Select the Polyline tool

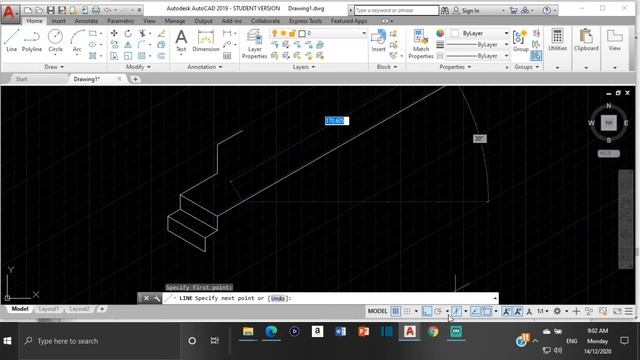coord(32,40)
